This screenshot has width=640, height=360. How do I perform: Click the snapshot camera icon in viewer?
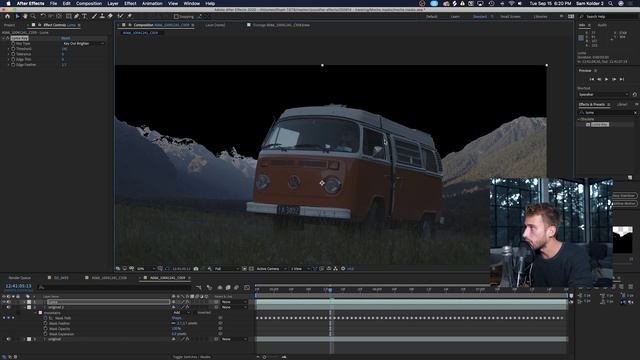(x=196, y=269)
